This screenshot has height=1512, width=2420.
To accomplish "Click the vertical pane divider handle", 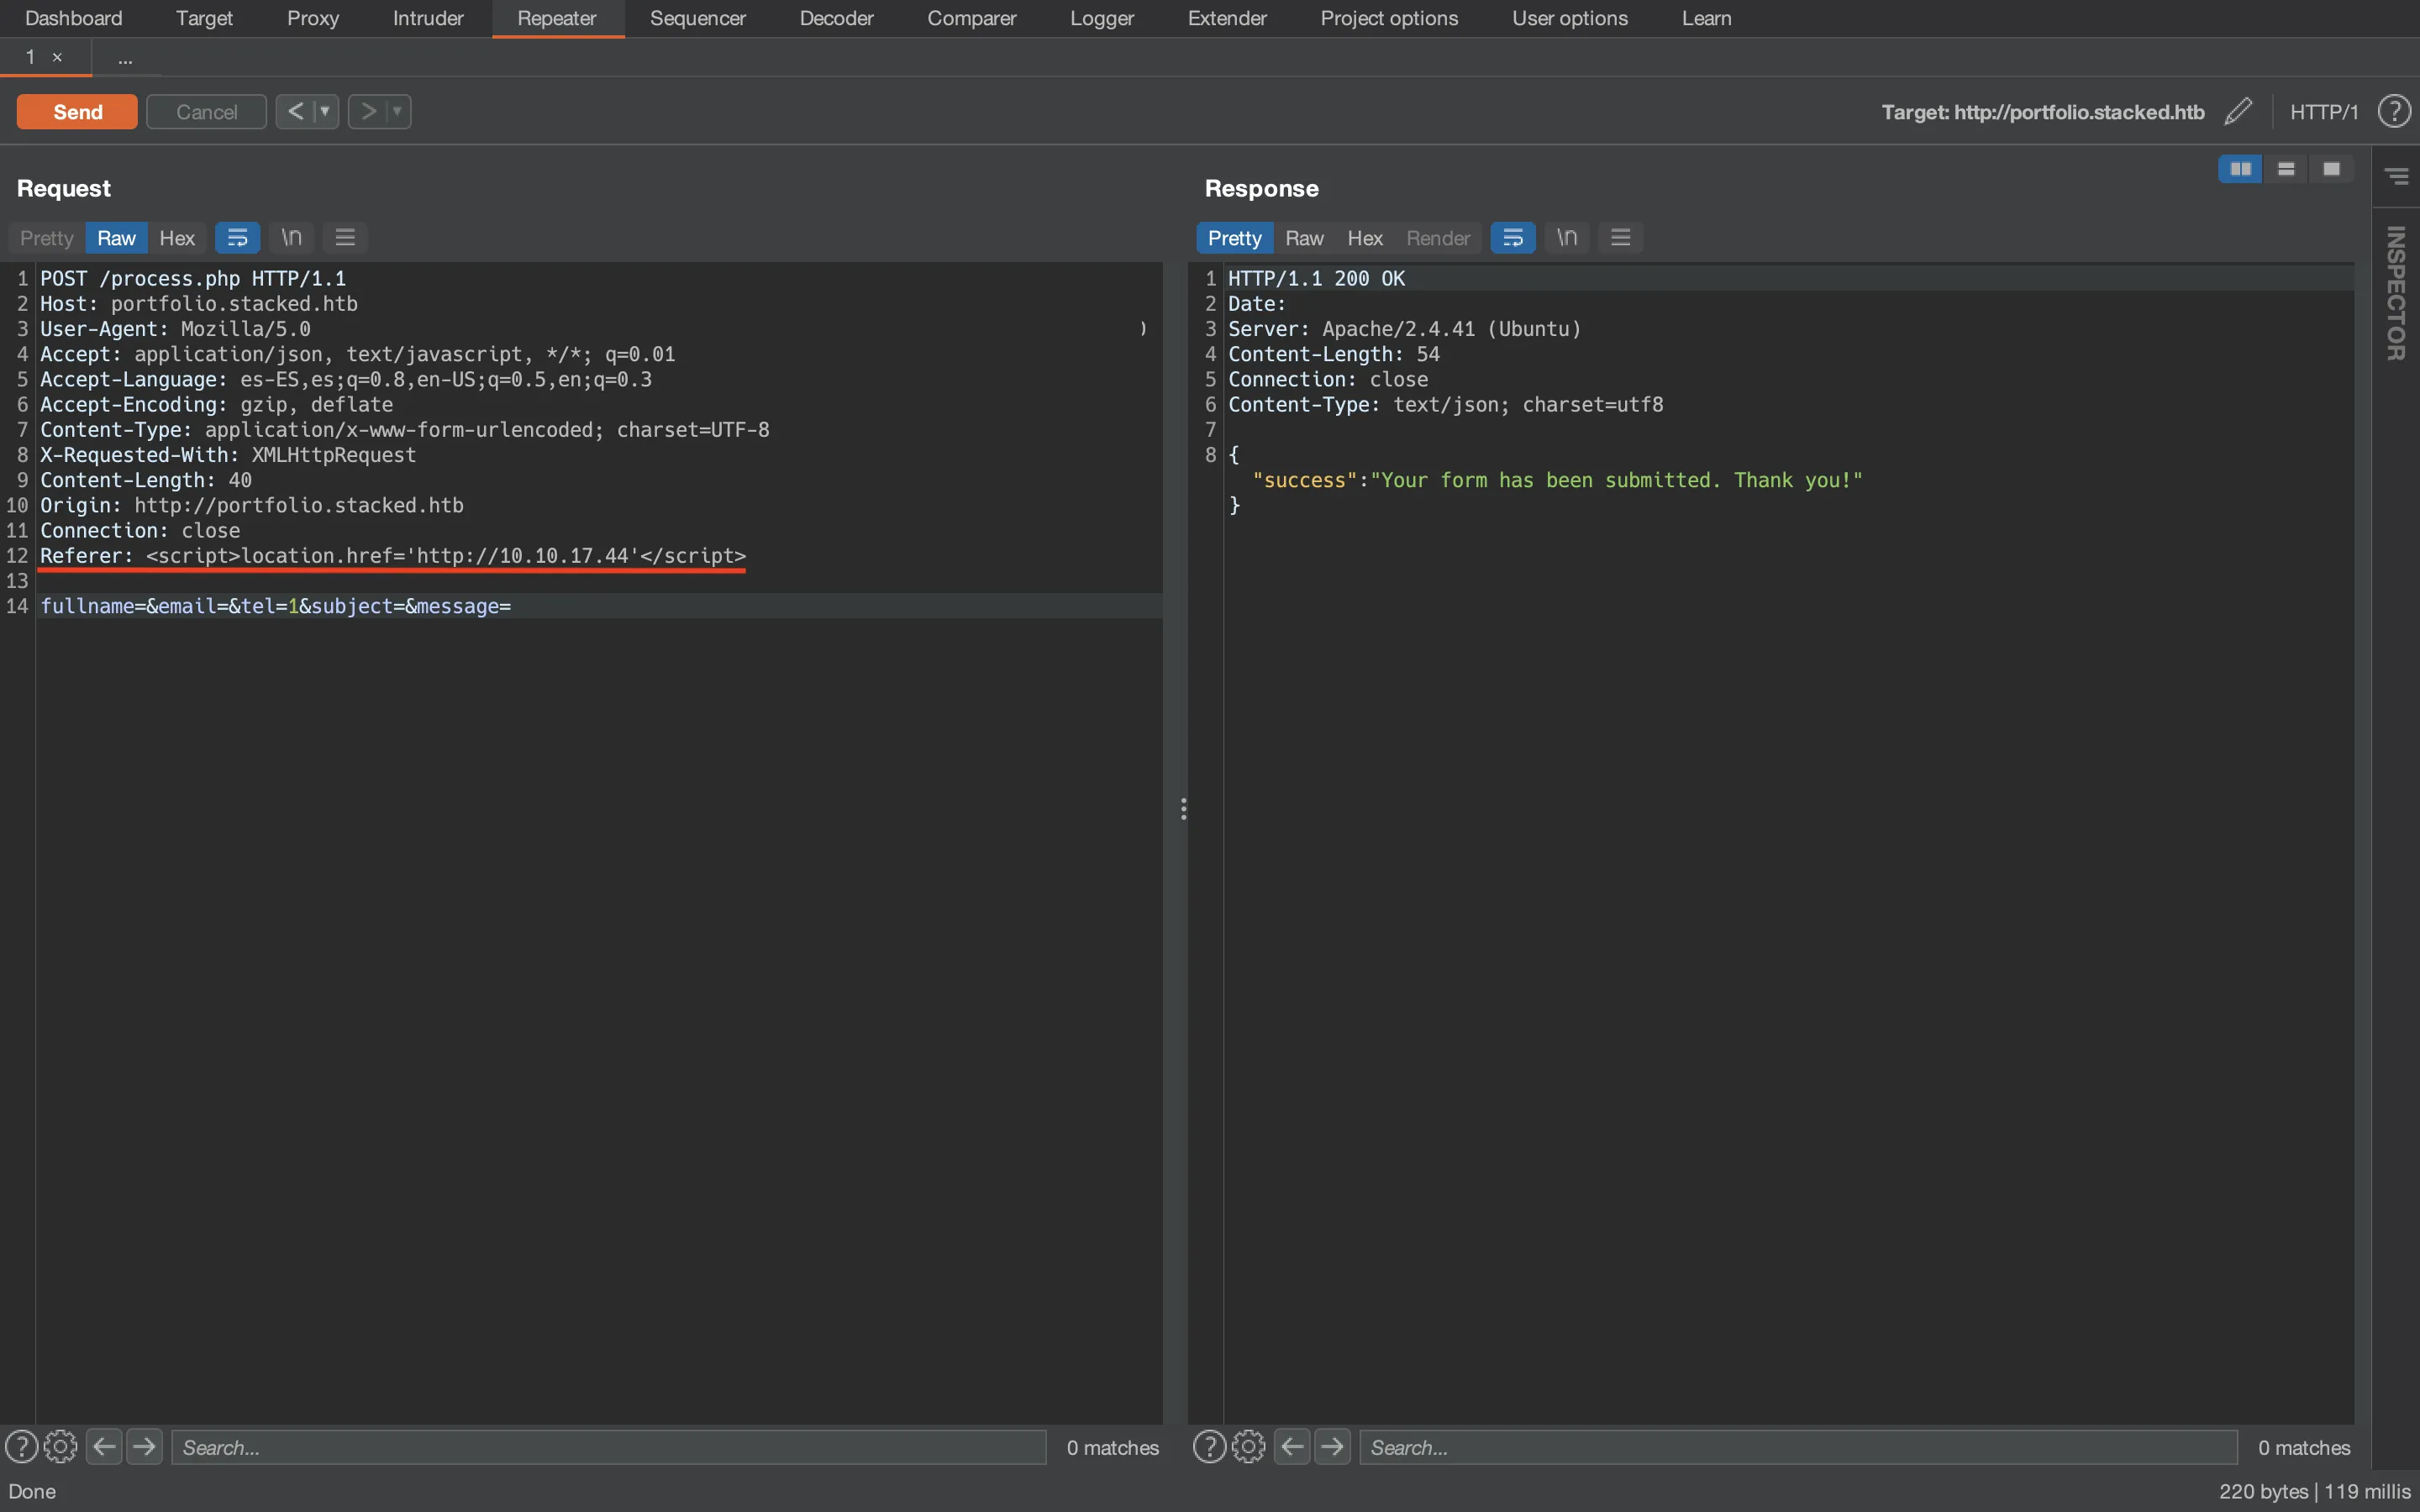I will 1183,808.
